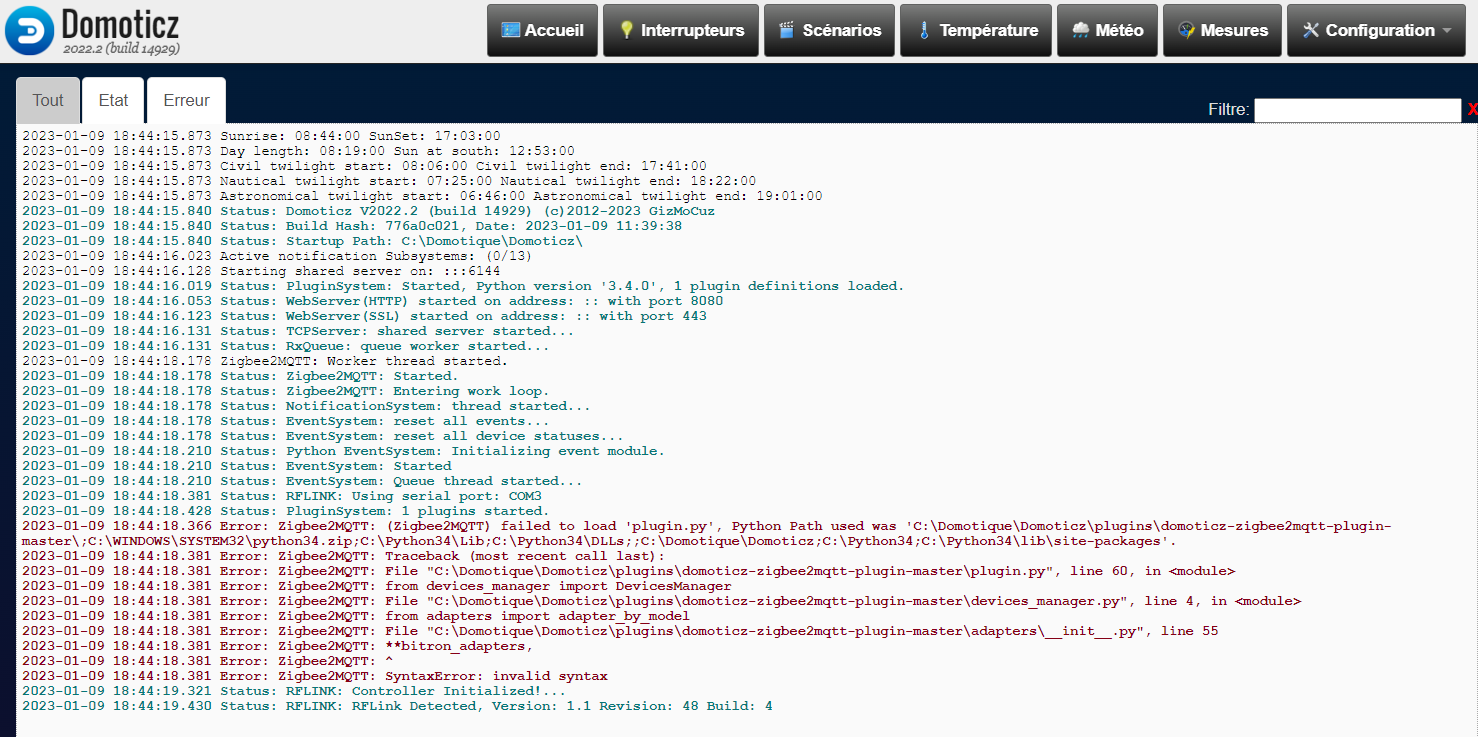Click the 'WebServer(SSL) started' port 443 line
Viewport: 1478px width, 737px height.
click(x=364, y=316)
